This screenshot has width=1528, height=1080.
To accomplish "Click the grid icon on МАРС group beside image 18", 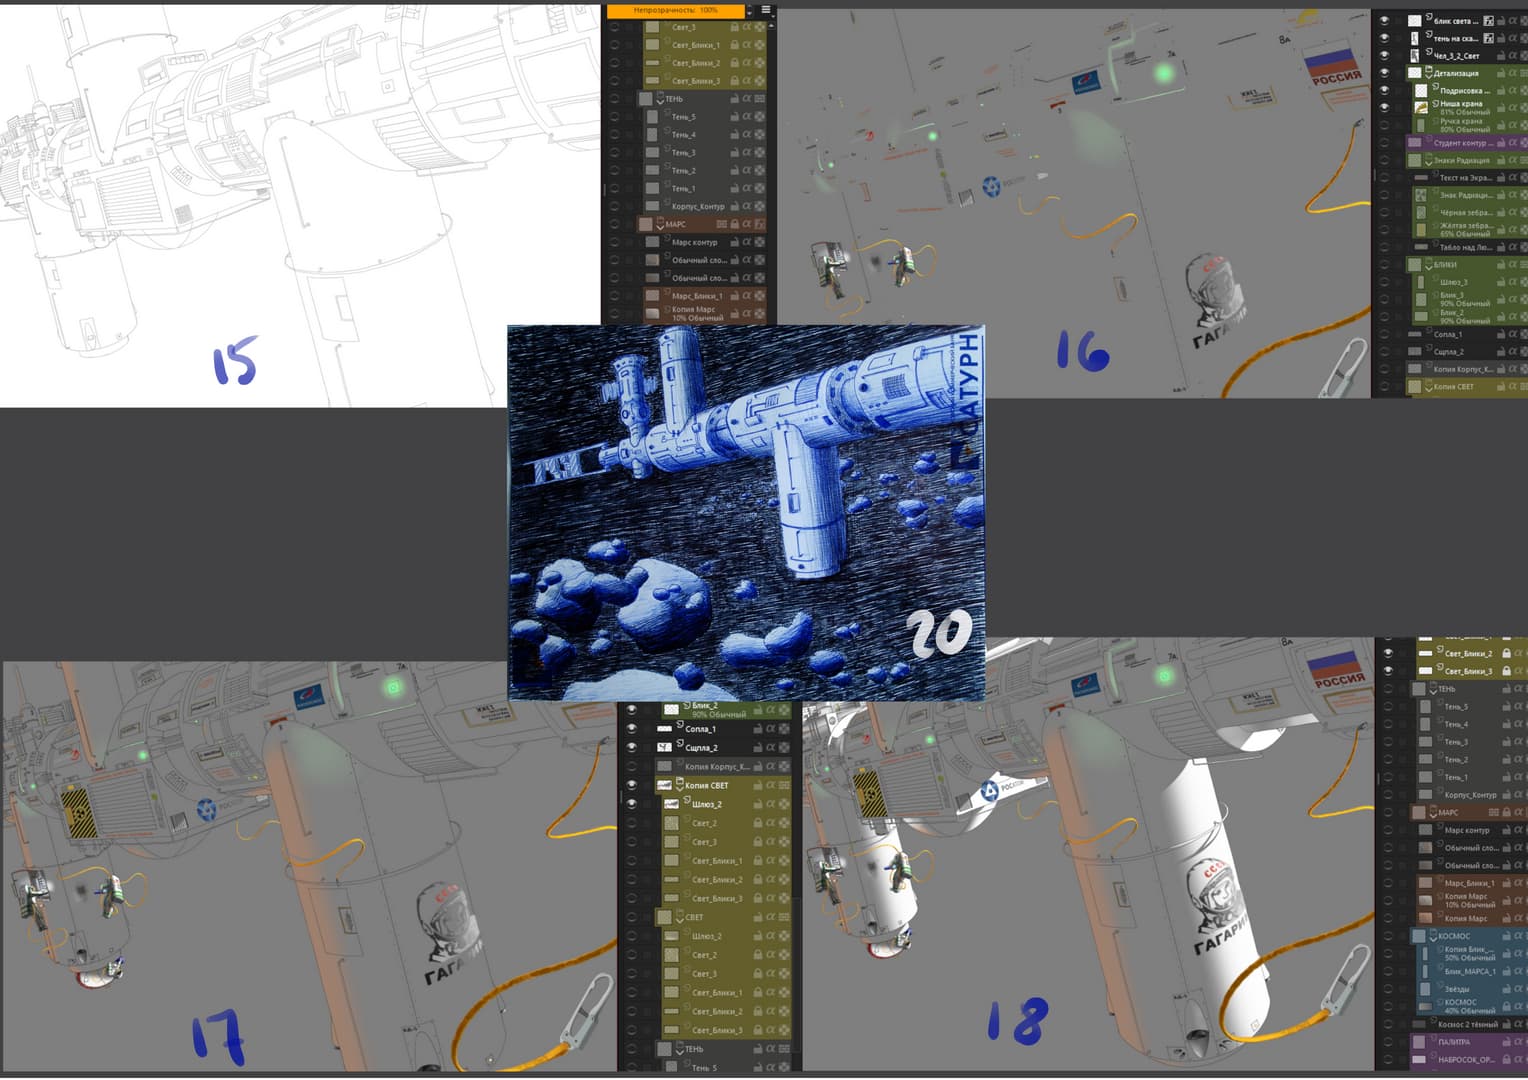I will 1493,812.
